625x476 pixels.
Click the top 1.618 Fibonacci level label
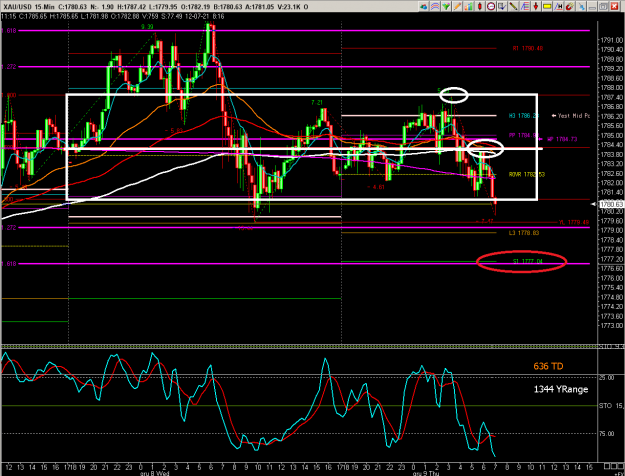(9, 30)
